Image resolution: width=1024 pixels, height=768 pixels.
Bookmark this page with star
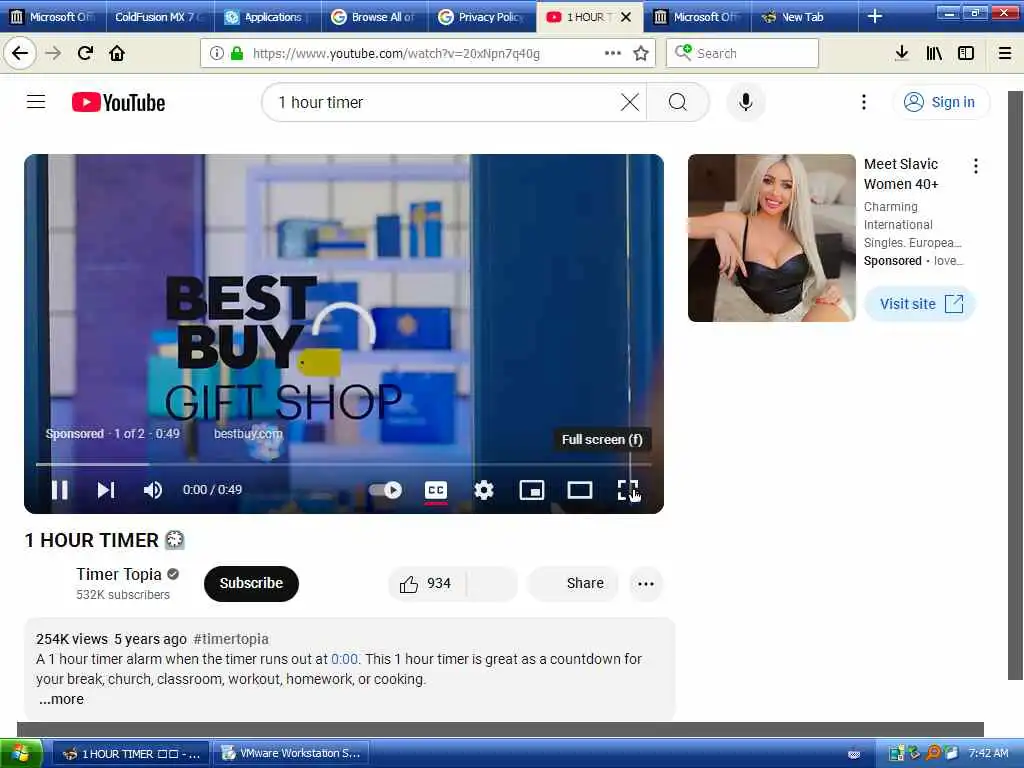click(x=641, y=53)
